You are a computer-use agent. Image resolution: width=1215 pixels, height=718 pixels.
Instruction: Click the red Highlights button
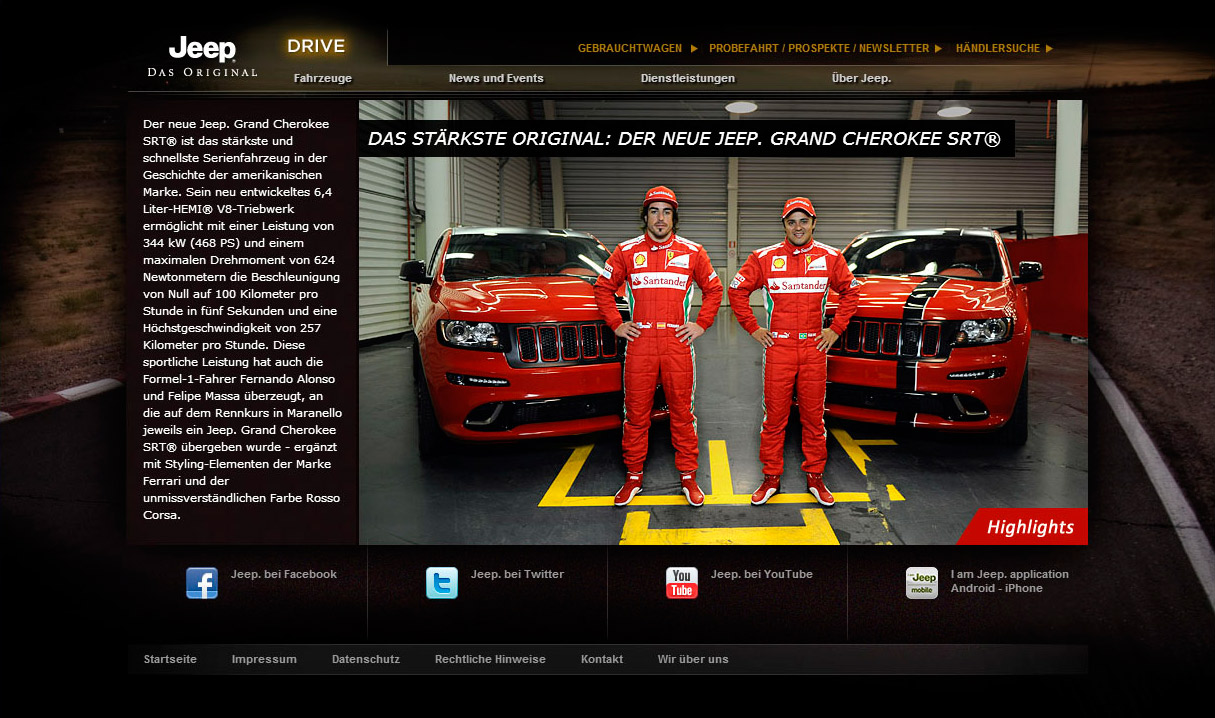[x=1029, y=528]
